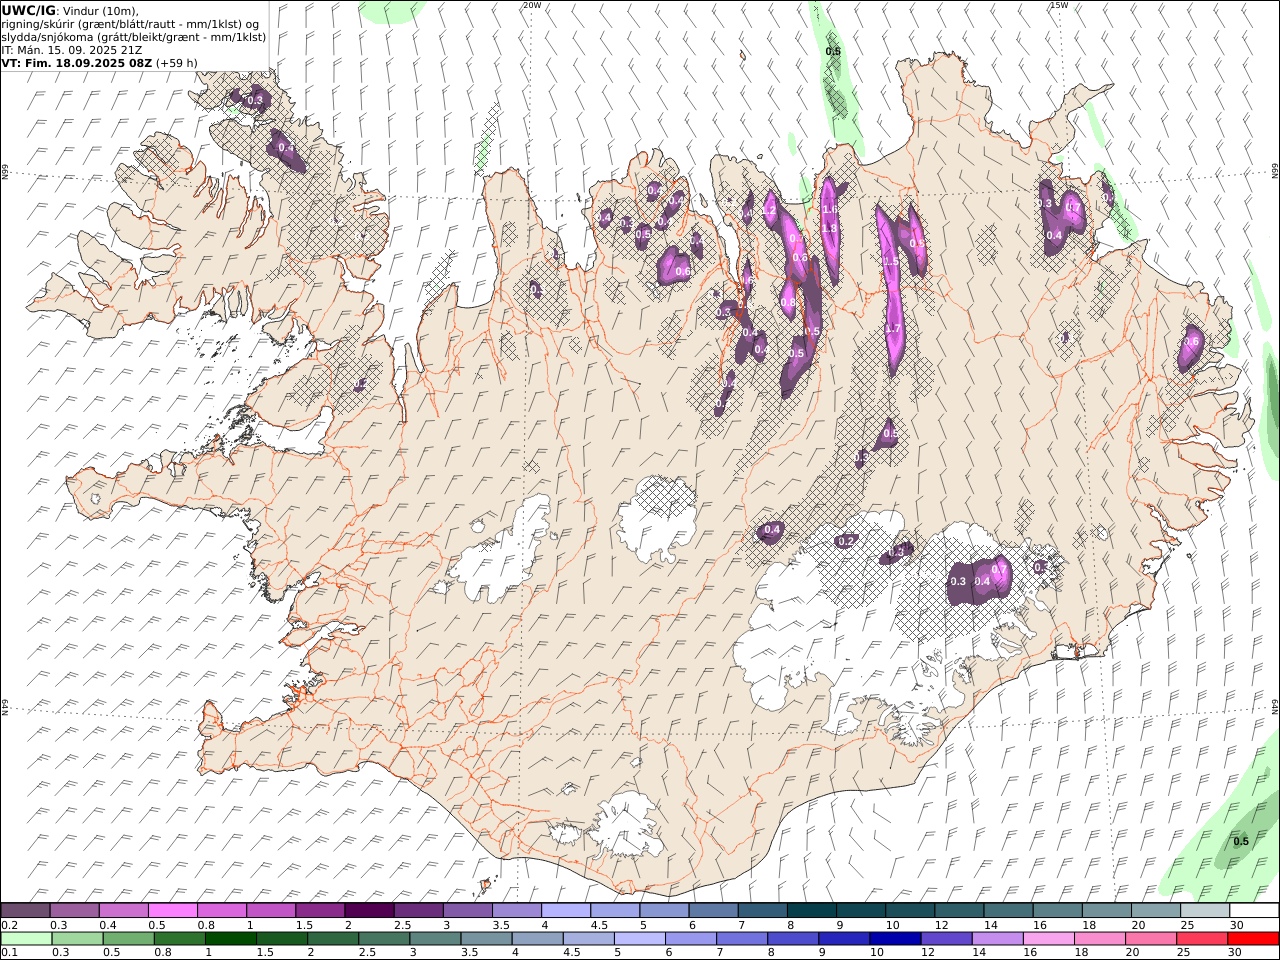The height and width of the screenshot is (960, 1280).
Task: Click the '1.2' precipitation value on the map
Action: [769, 209]
